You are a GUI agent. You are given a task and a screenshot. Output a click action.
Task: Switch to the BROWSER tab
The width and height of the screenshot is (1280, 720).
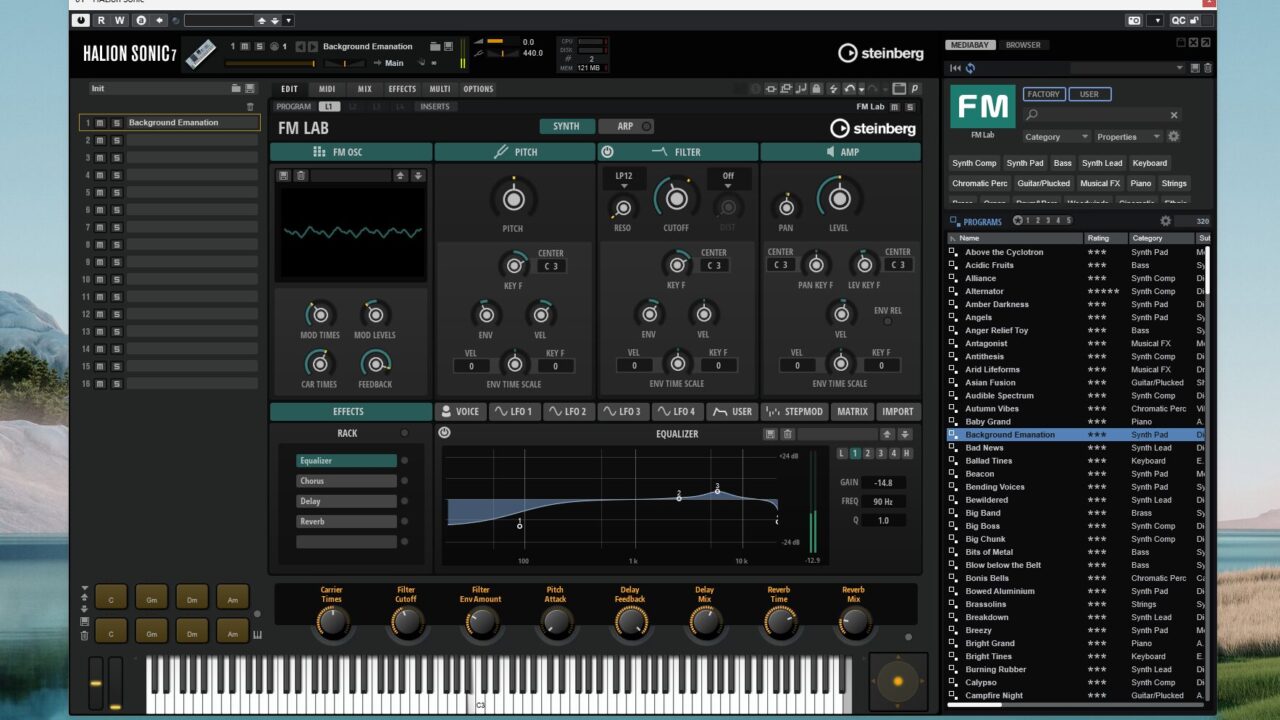(x=1023, y=45)
